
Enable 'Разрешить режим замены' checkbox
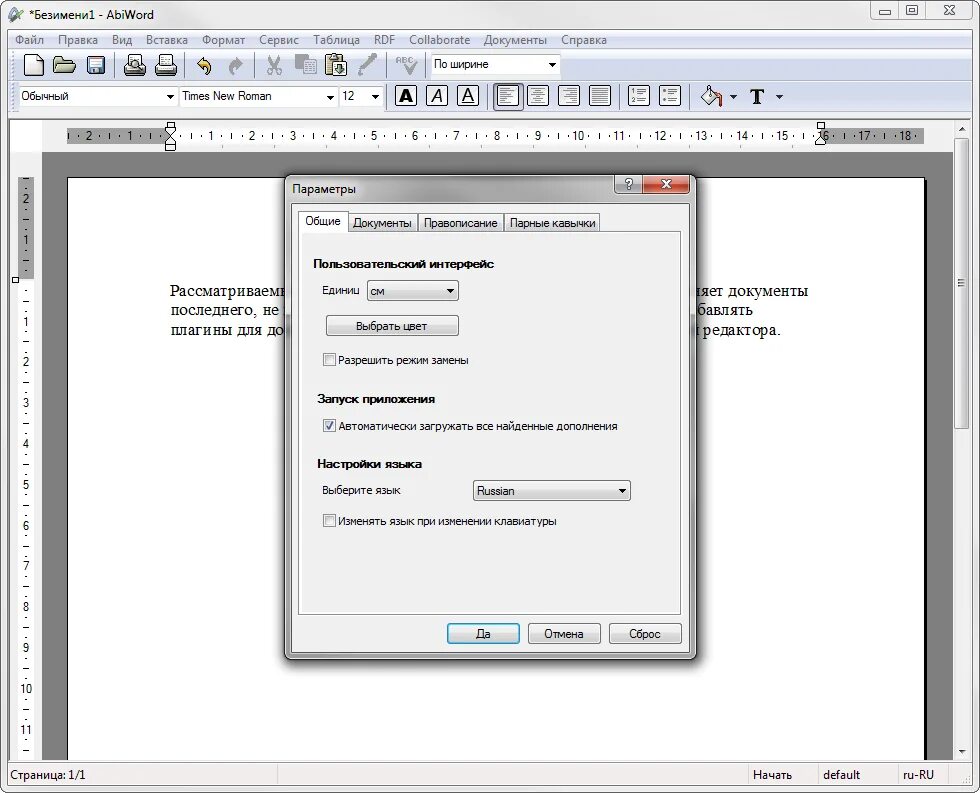point(329,359)
